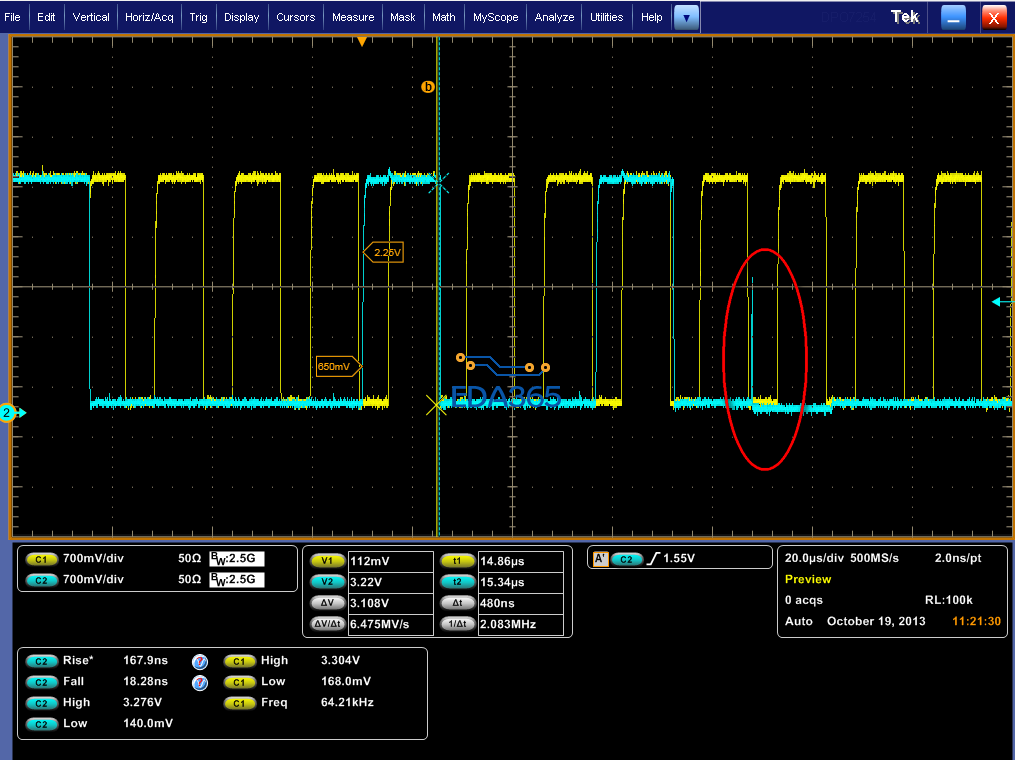1015x760 pixels.
Task: Click the info icon beside Rise measurement
Action: (x=199, y=661)
